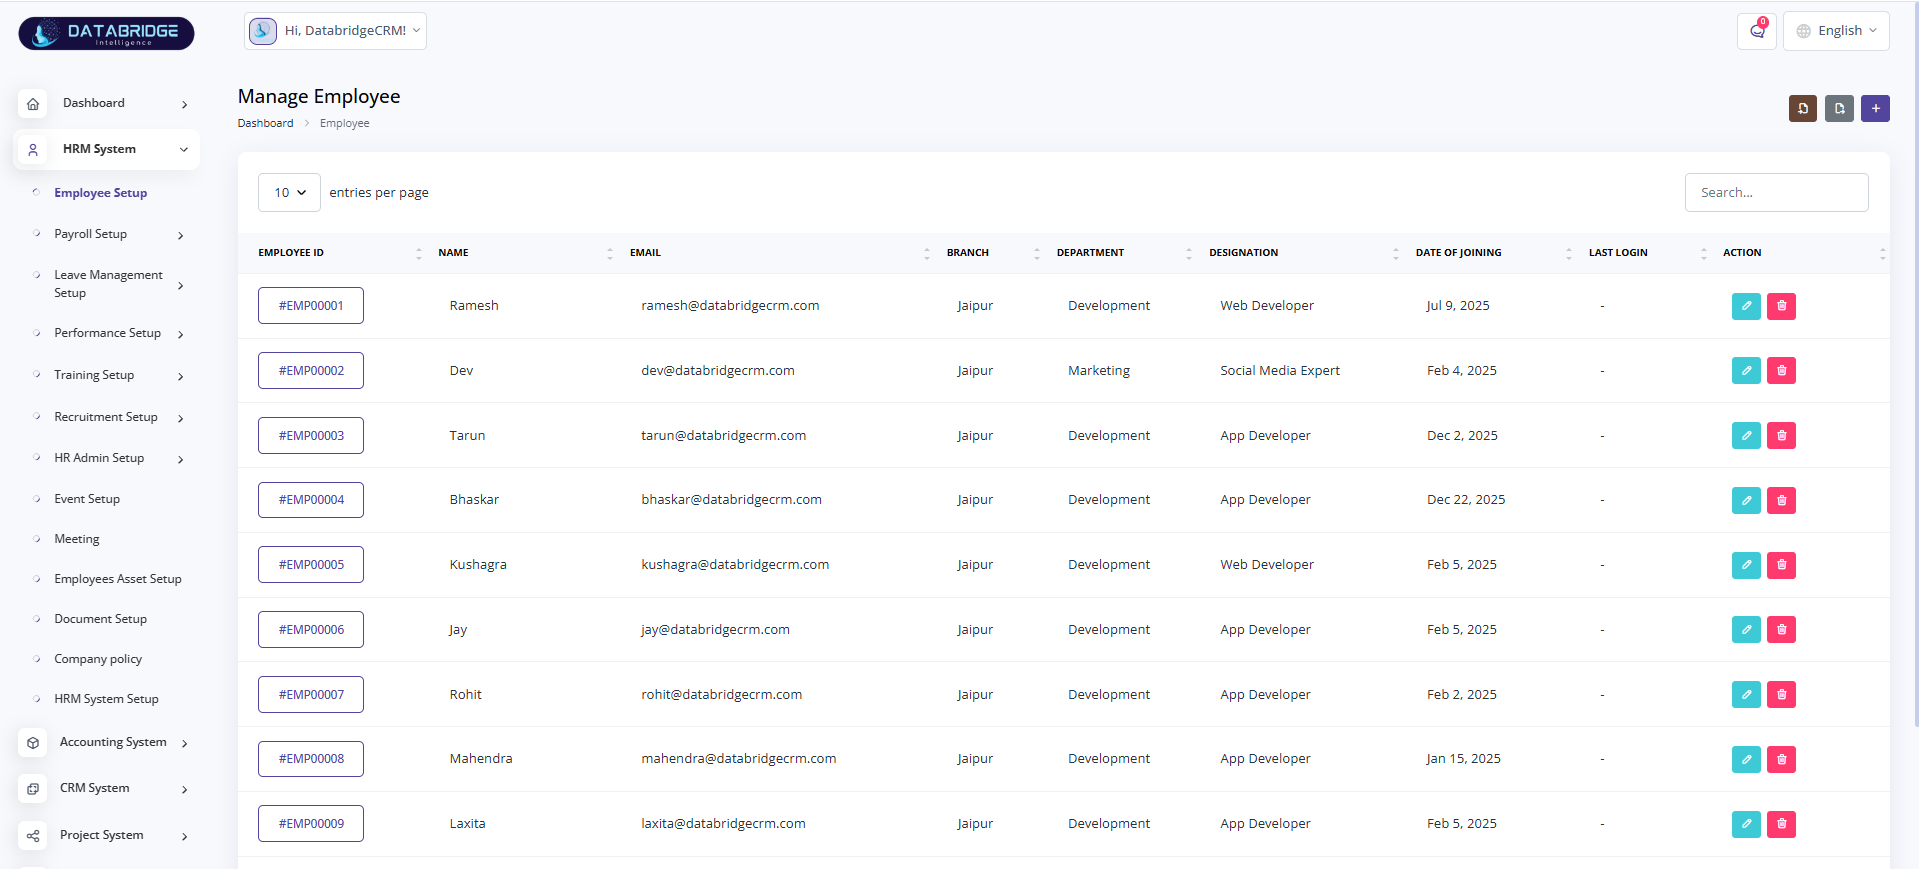Image resolution: width=1919 pixels, height=869 pixels.
Task: Click the Project System share icon
Action: pyautogui.click(x=33, y=836)
